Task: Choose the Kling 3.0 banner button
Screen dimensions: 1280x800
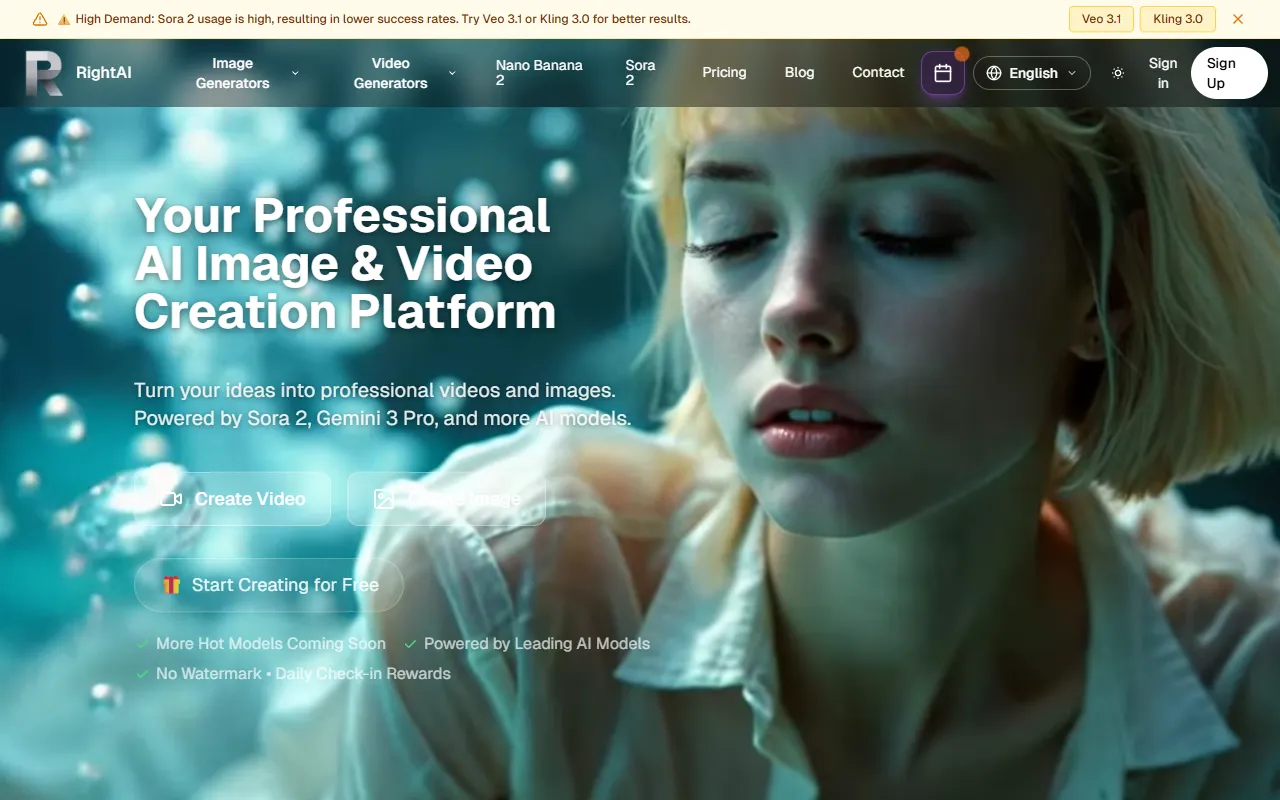Action: [1177, 19]
